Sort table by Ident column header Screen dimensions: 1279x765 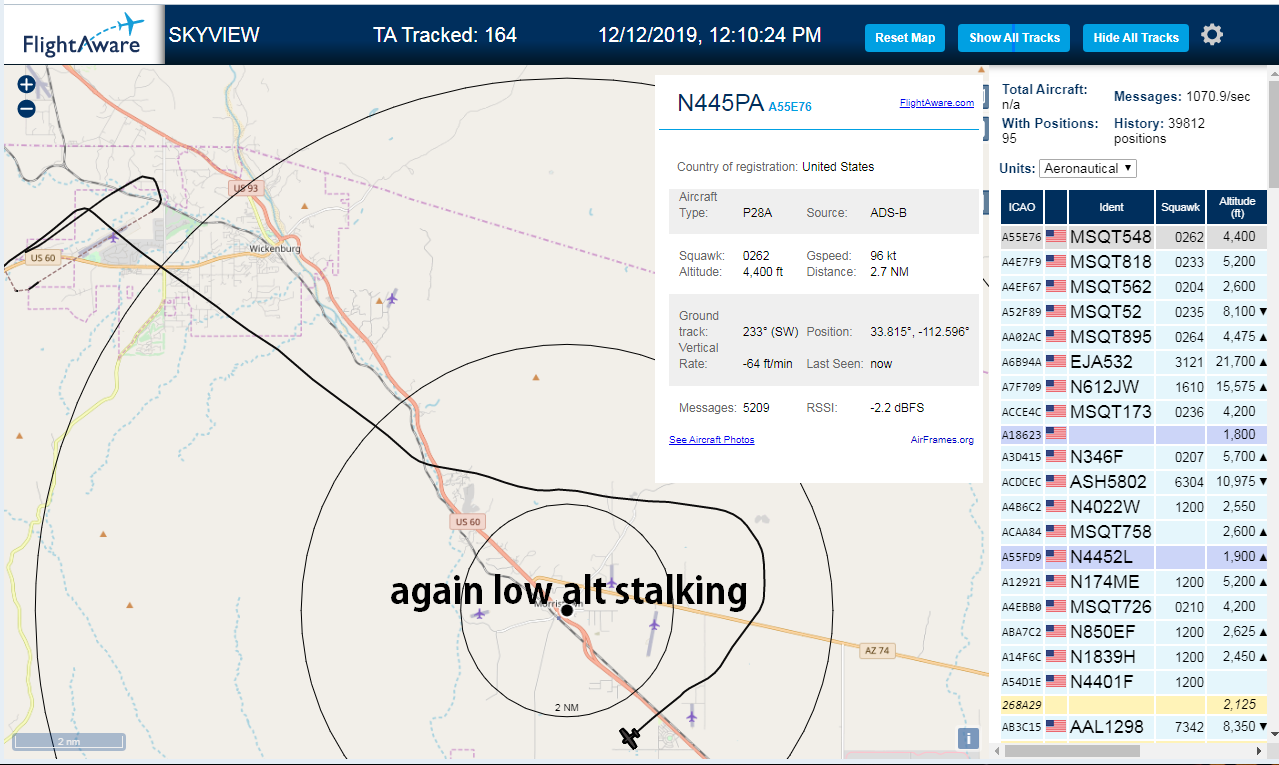point(1111,207)
